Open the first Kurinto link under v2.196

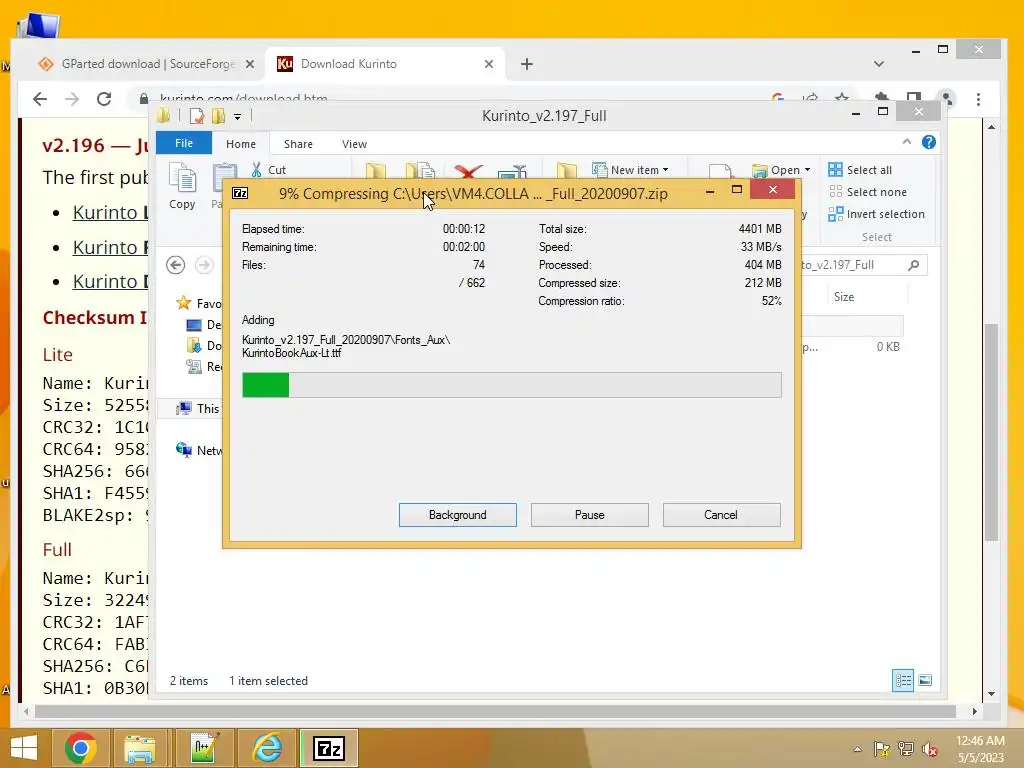point(110,212)
